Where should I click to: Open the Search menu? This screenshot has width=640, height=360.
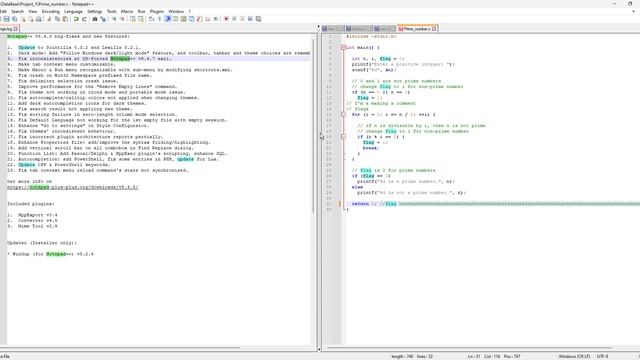17,11
